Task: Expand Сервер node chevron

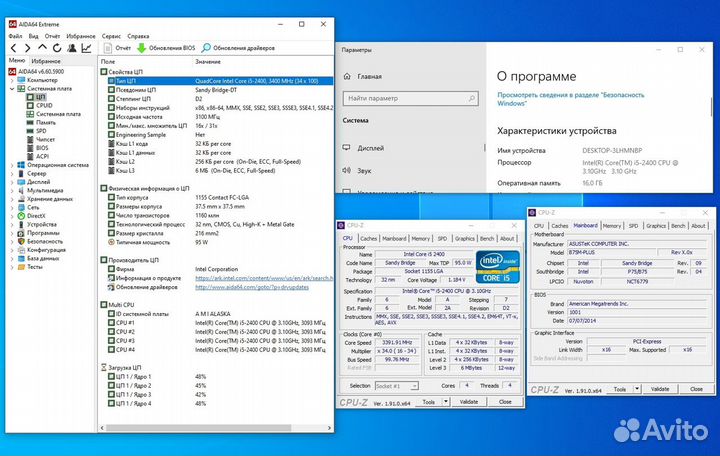Action: coord(12,174)
